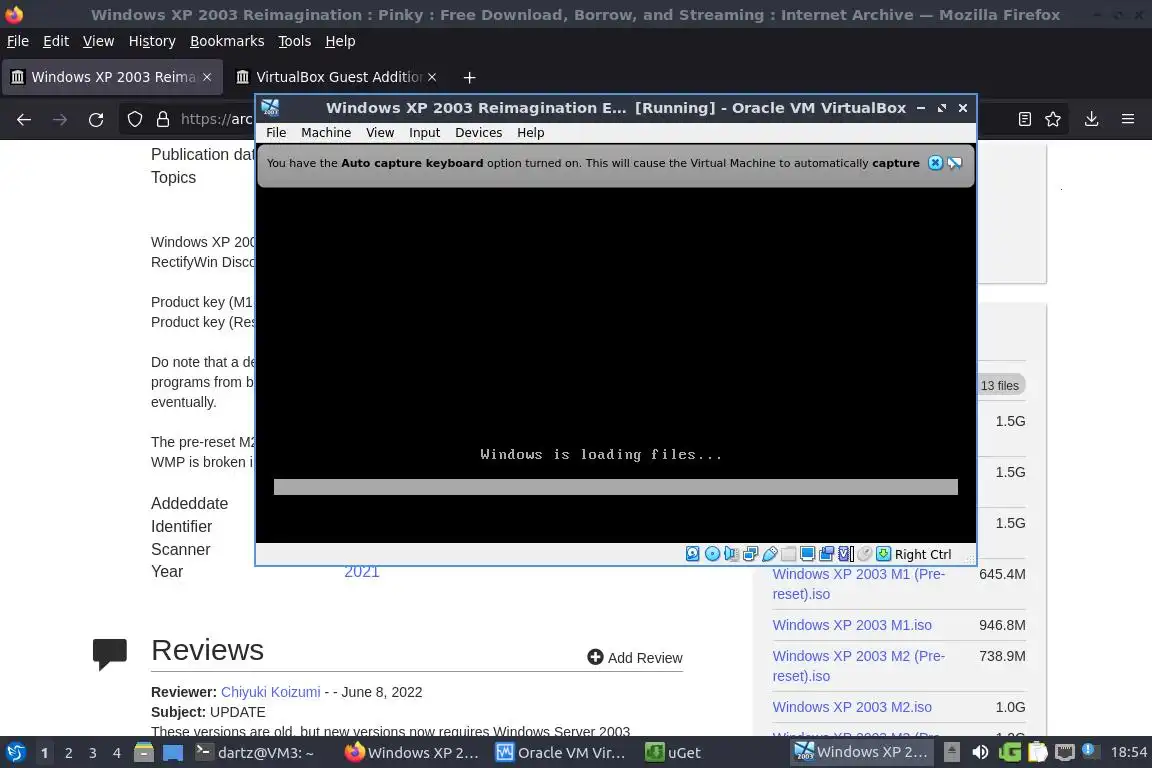Open file manager from taskbar launcher

click(x=144, y=753)
